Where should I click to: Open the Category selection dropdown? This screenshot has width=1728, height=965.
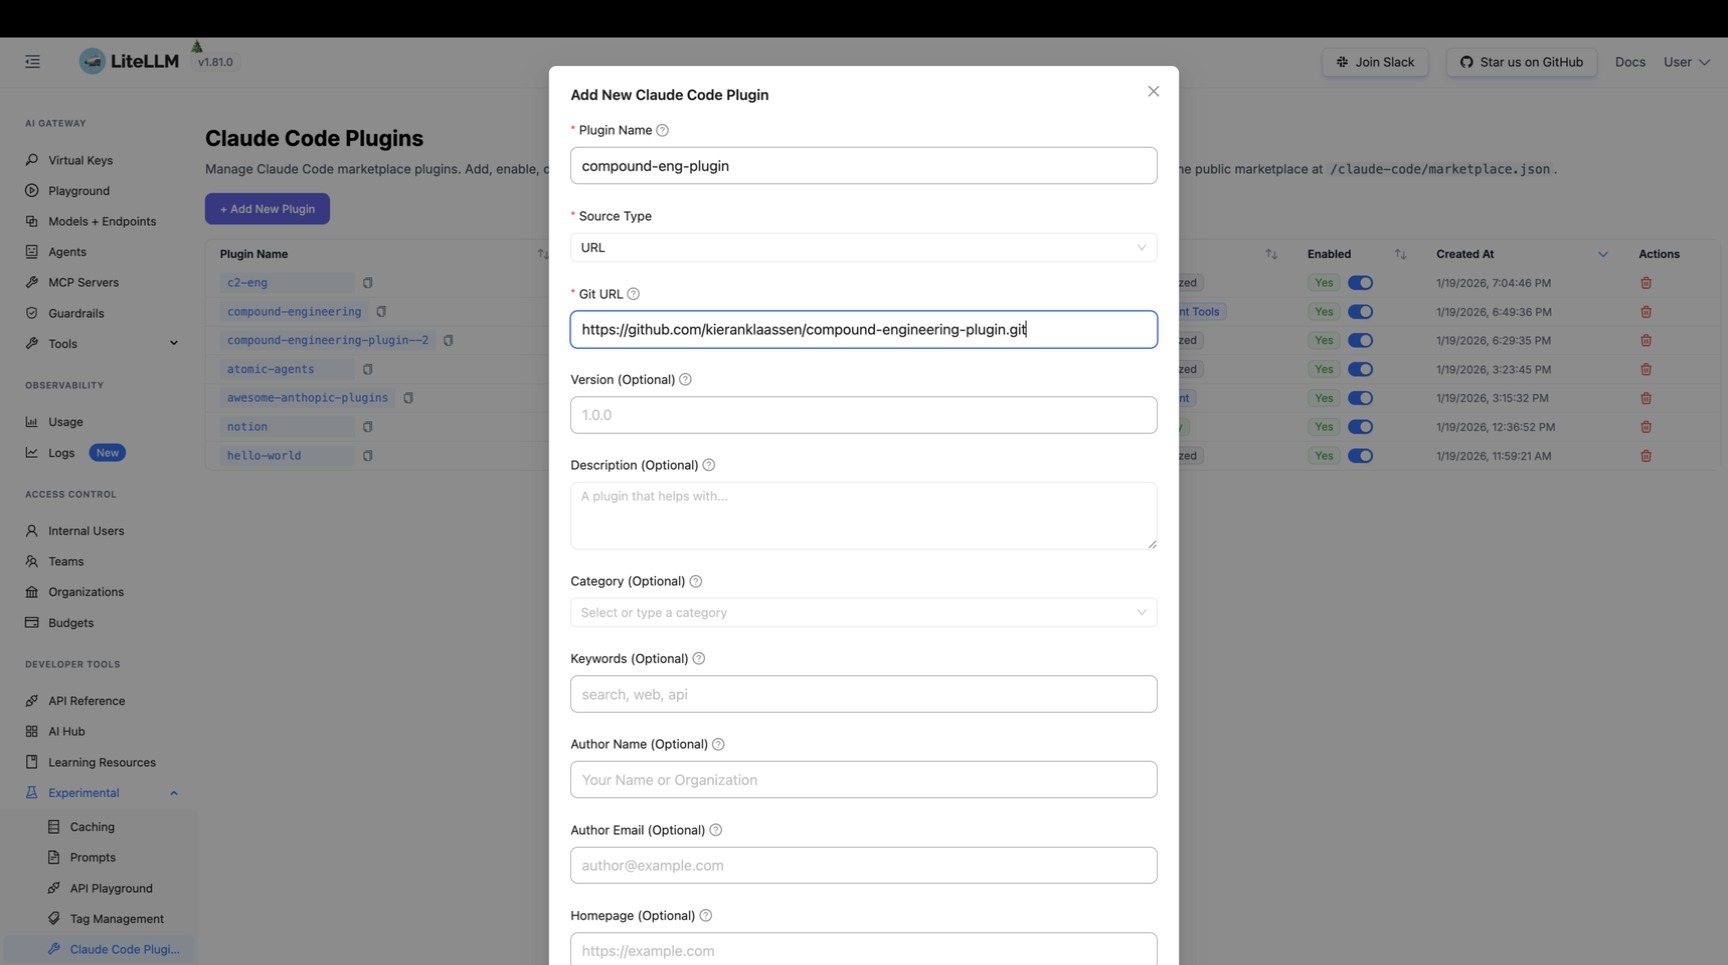[x=863, y=613]
